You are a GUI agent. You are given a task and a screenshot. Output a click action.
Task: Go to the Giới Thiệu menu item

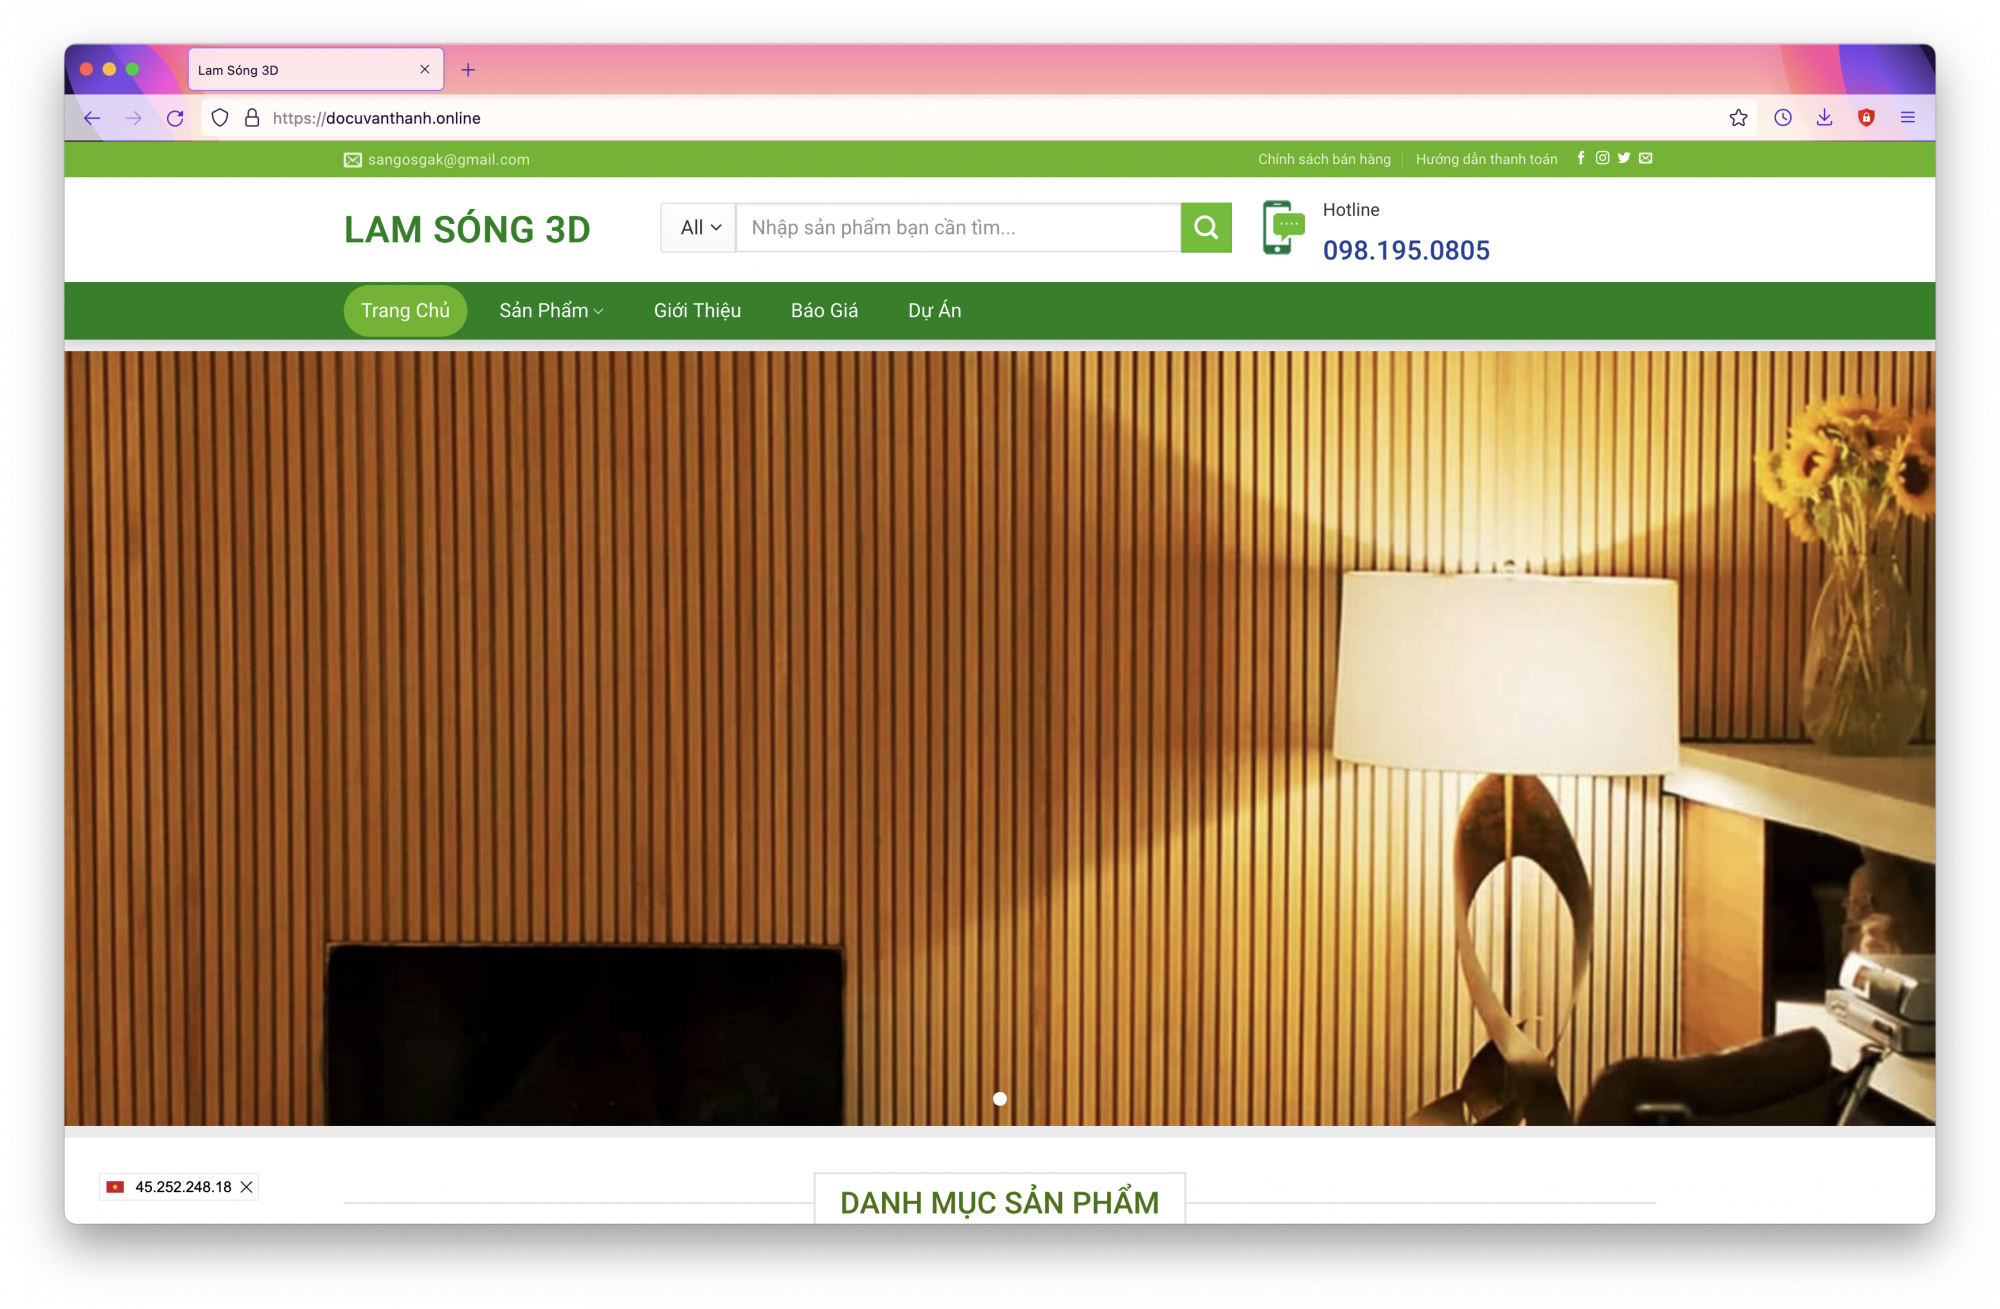pos(697,311)
